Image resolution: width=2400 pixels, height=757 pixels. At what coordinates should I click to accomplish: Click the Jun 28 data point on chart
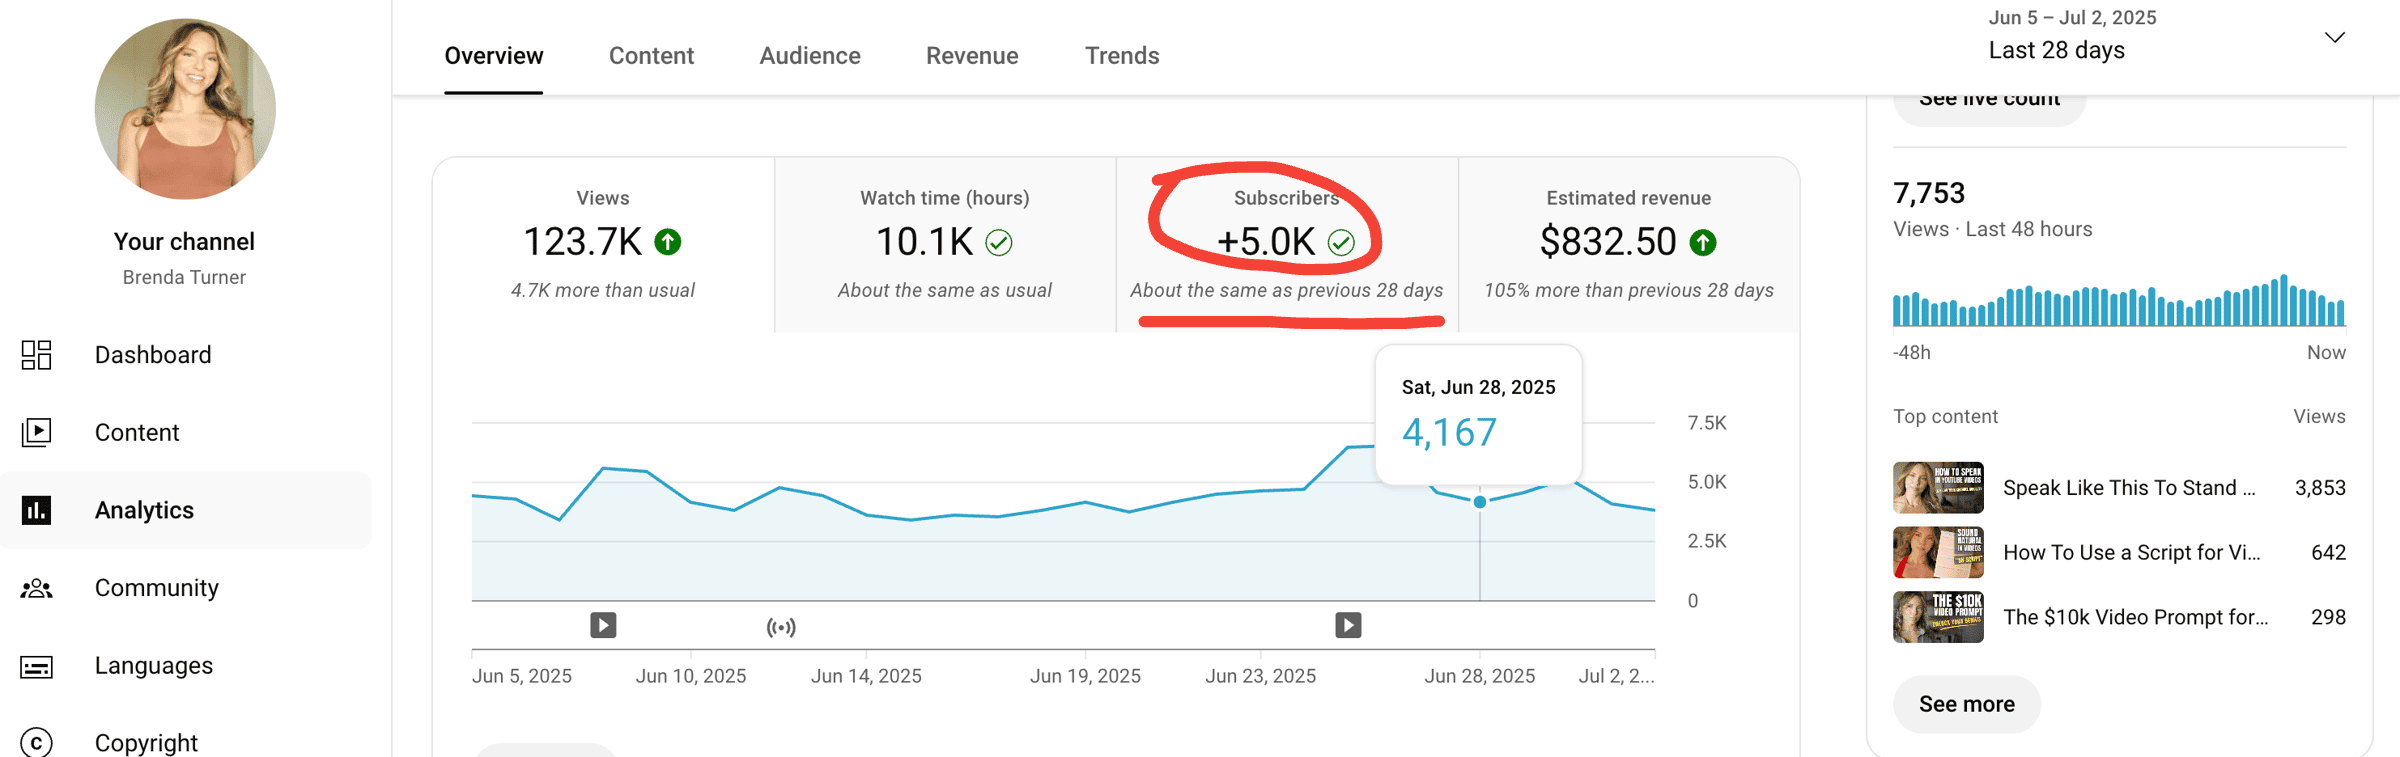pyautogui.click(x=1480, y=502)
